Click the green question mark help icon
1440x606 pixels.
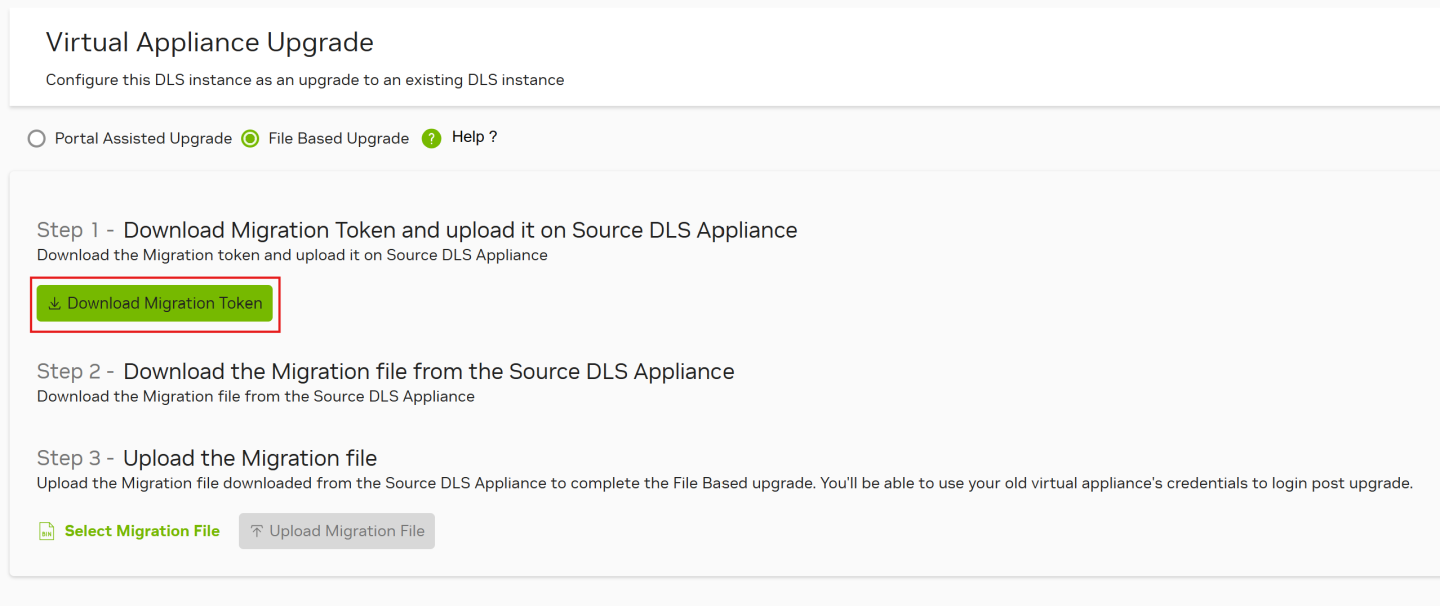coord(431,139)
